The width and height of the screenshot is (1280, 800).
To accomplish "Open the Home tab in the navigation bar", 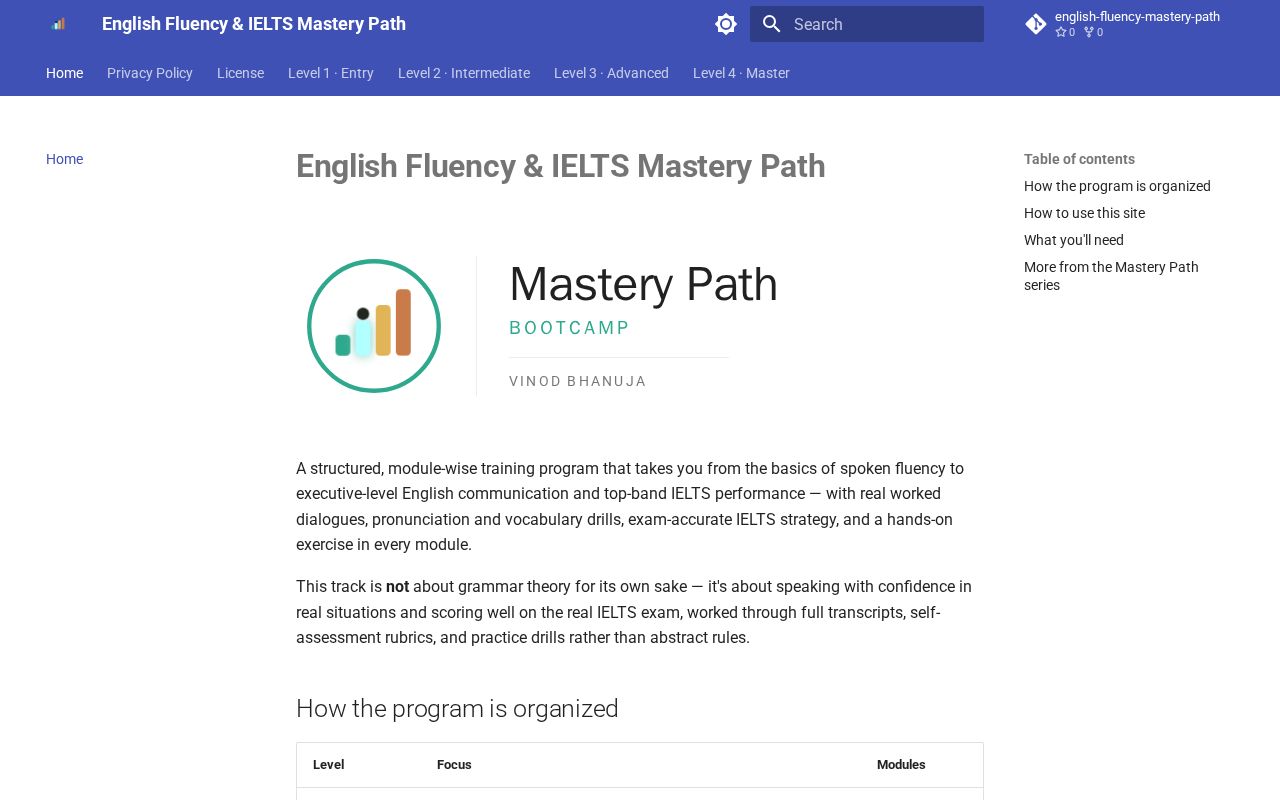I will click(64, 73).
